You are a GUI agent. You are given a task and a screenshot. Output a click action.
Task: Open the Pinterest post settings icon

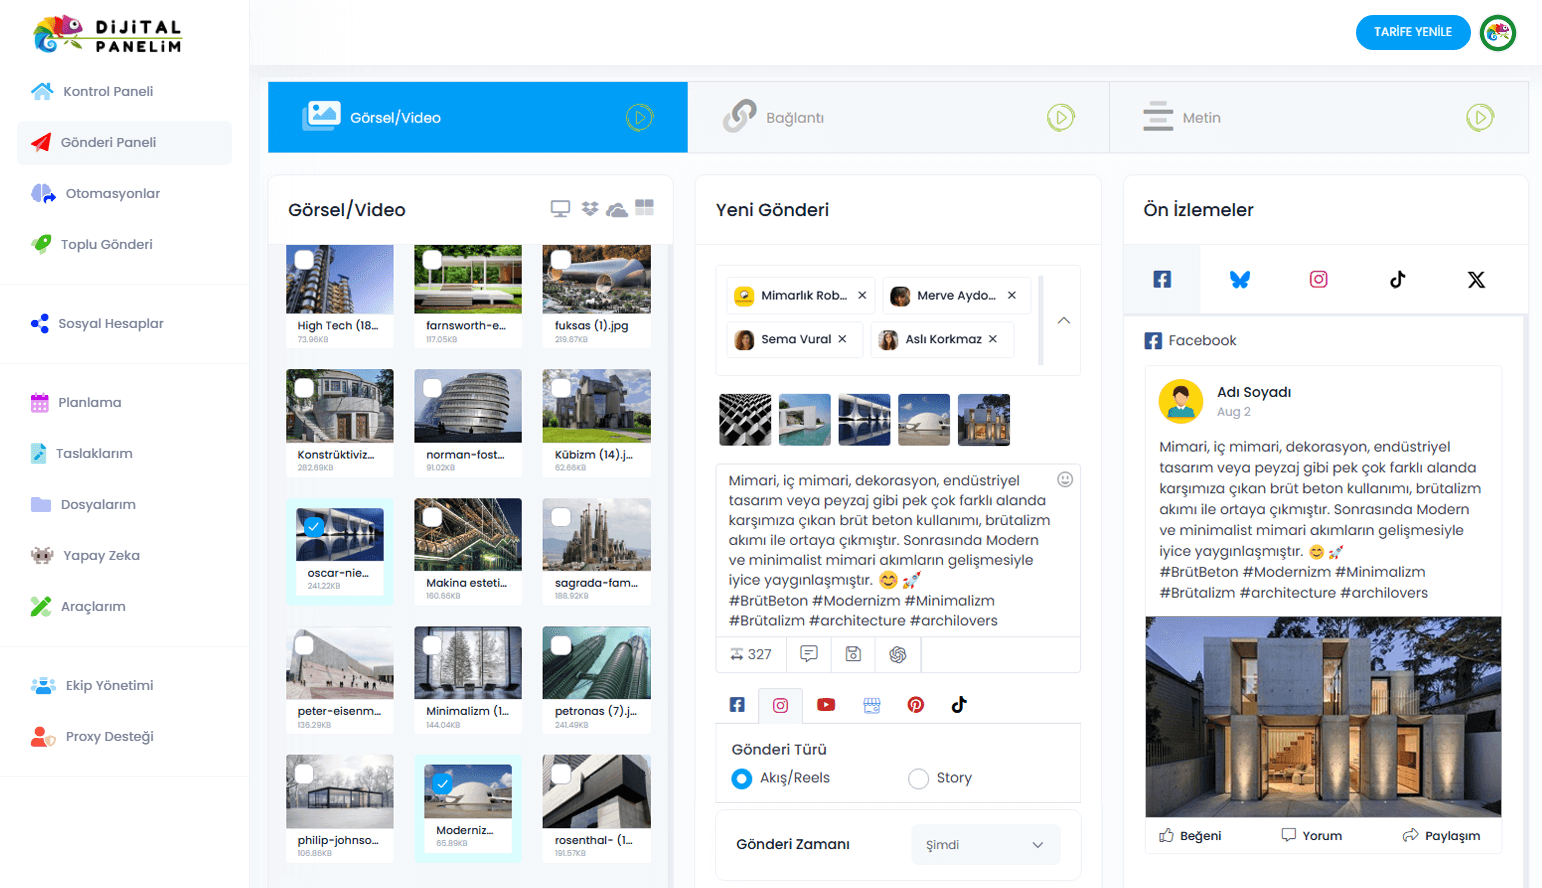(915, 705)
